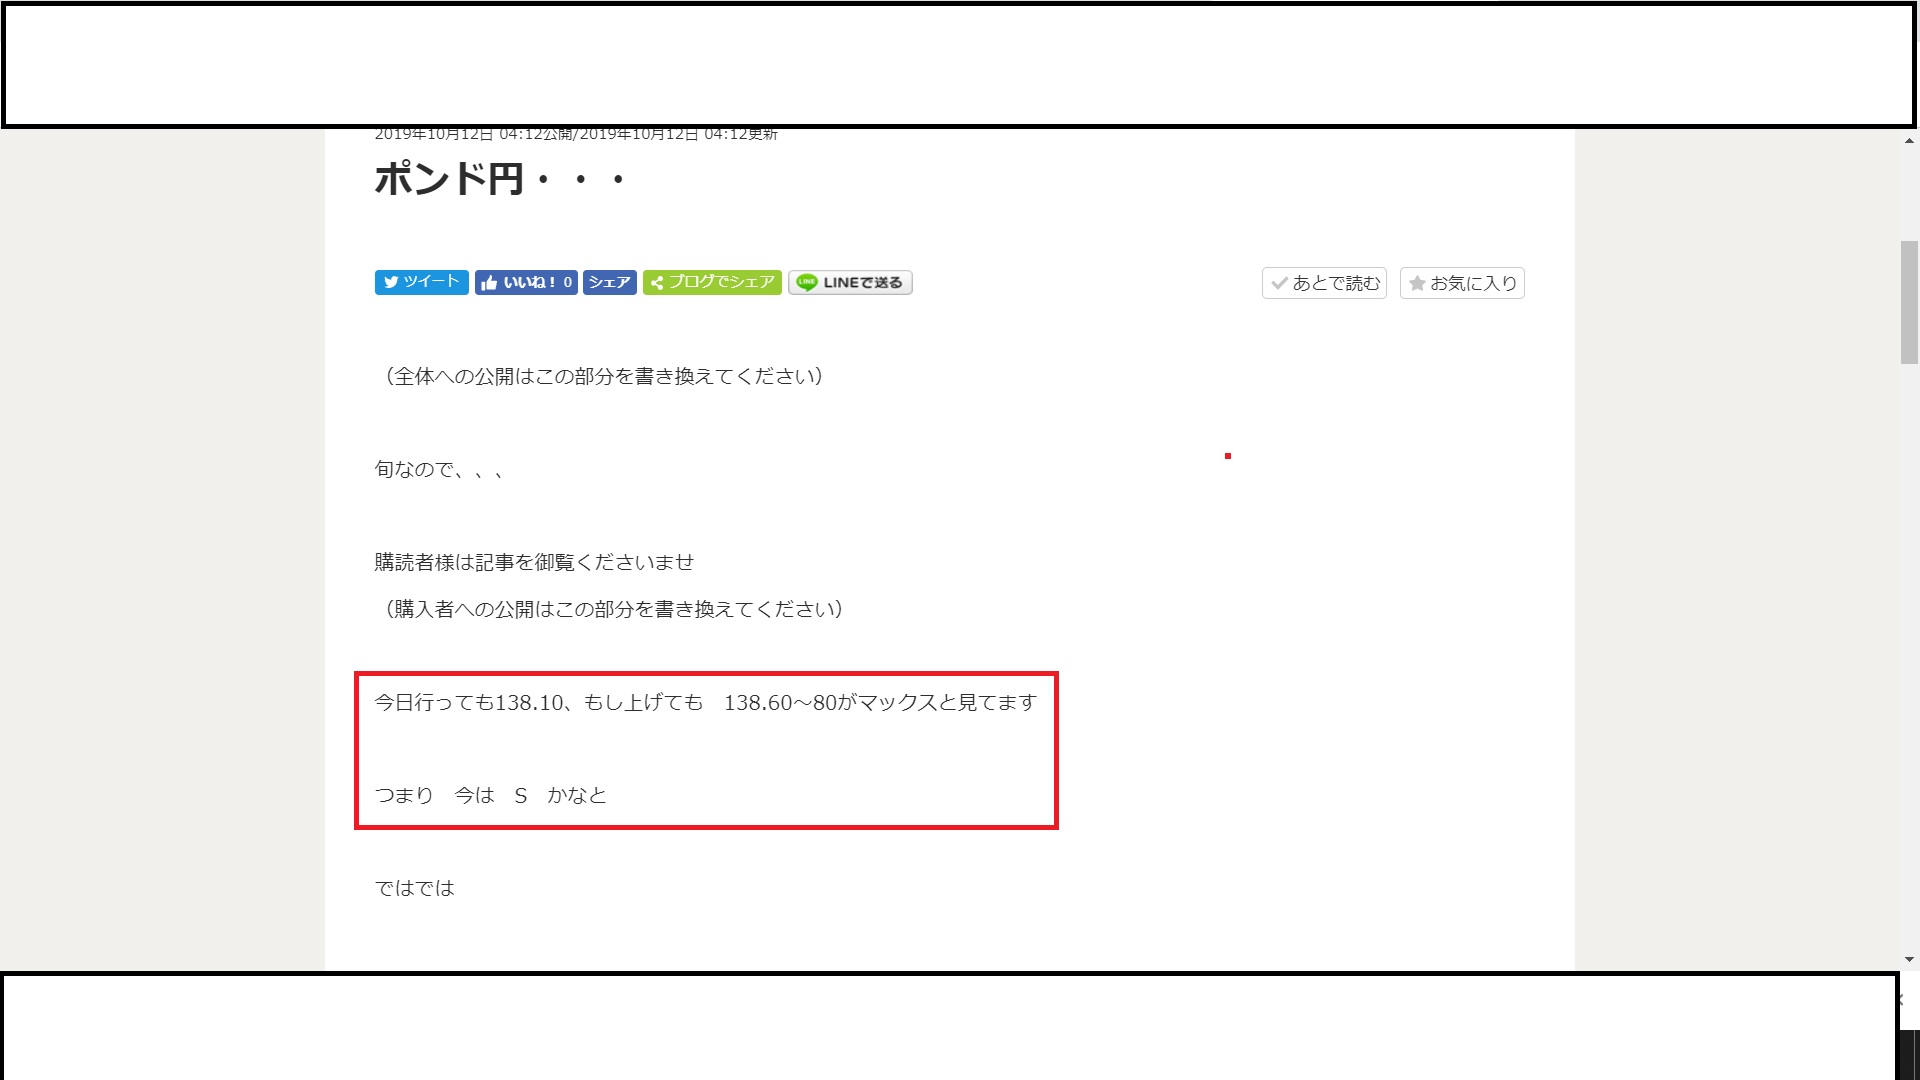Click the つまり 今は S かなと line

490,796
